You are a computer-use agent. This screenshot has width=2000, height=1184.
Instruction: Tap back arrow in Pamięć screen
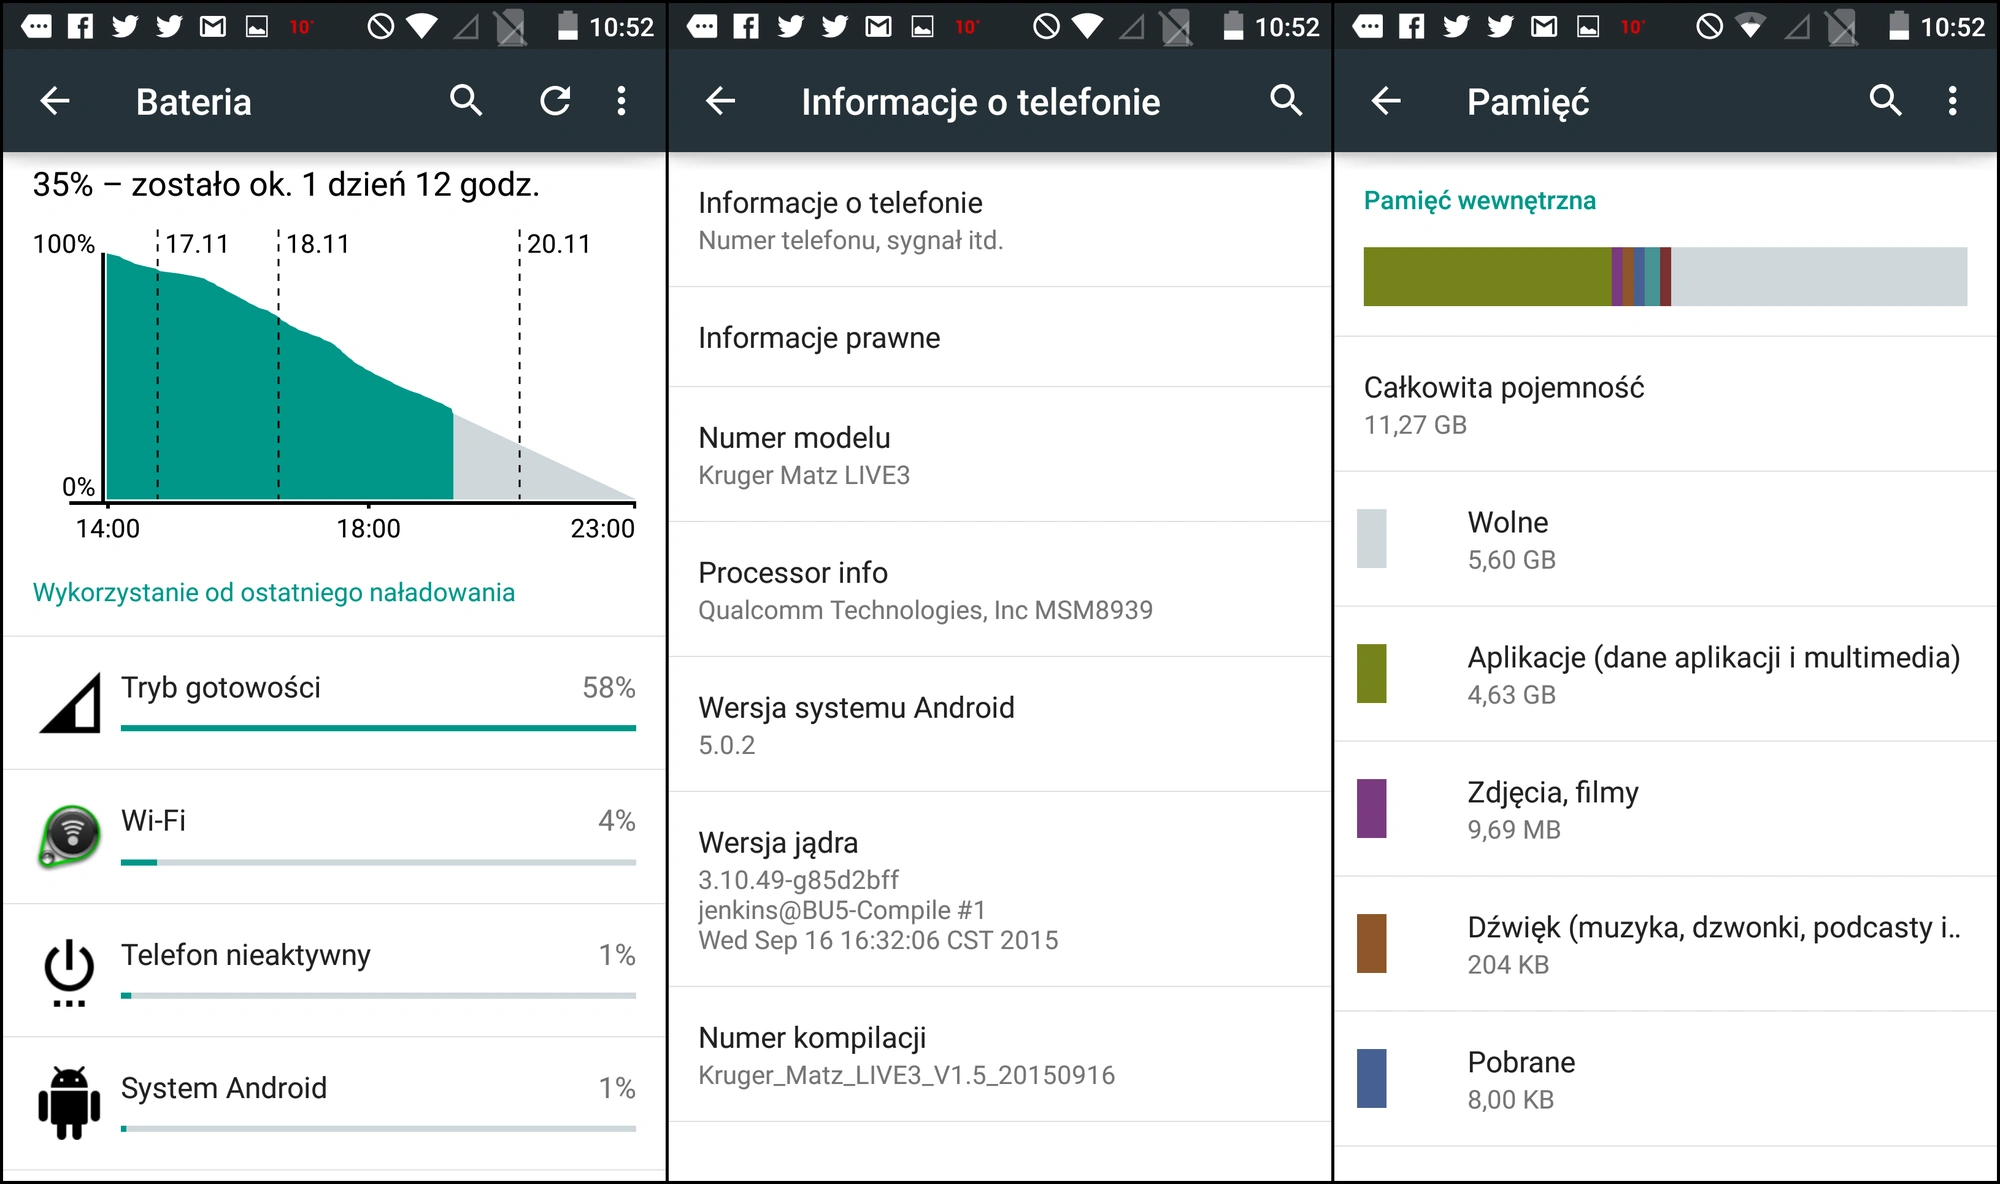point(1386,101)
